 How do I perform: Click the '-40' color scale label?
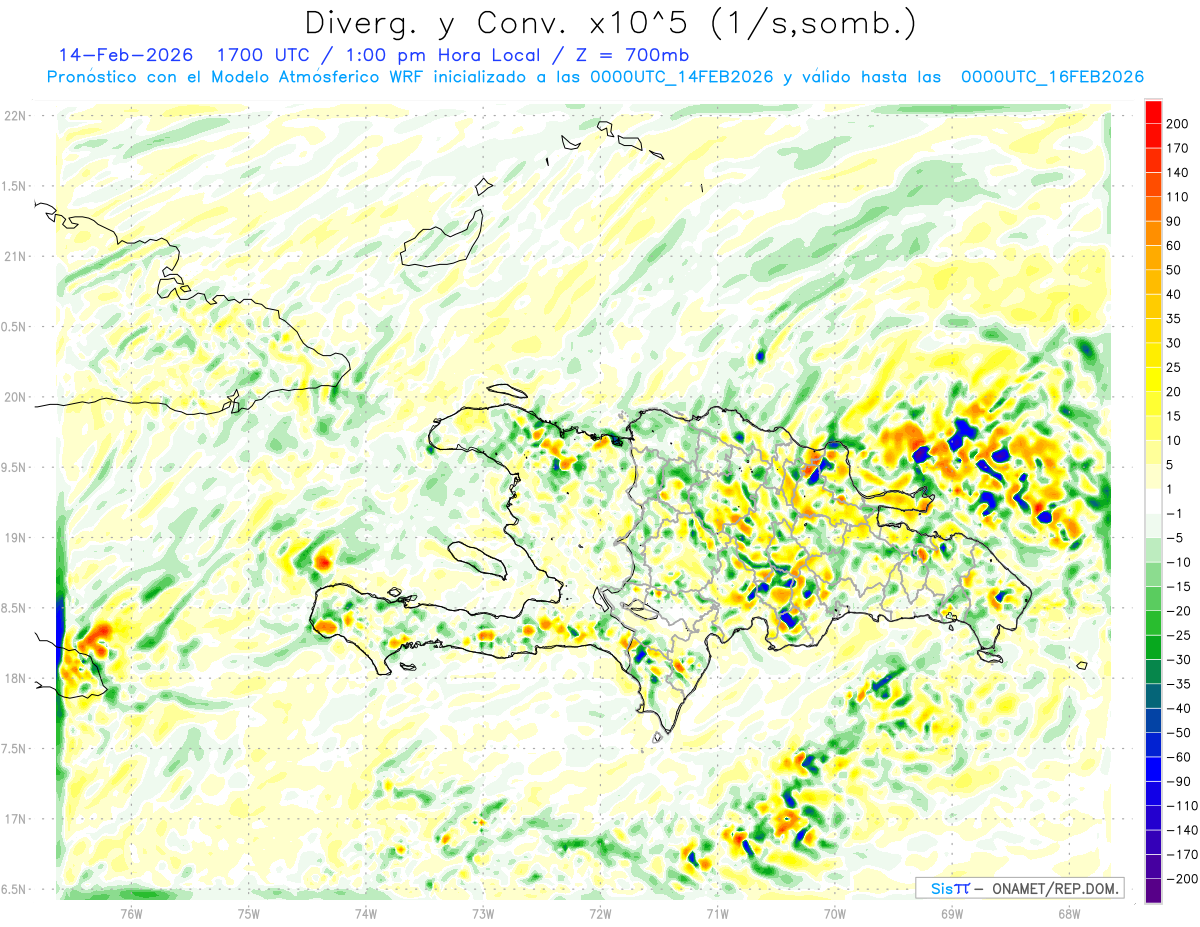point(1179,708)
